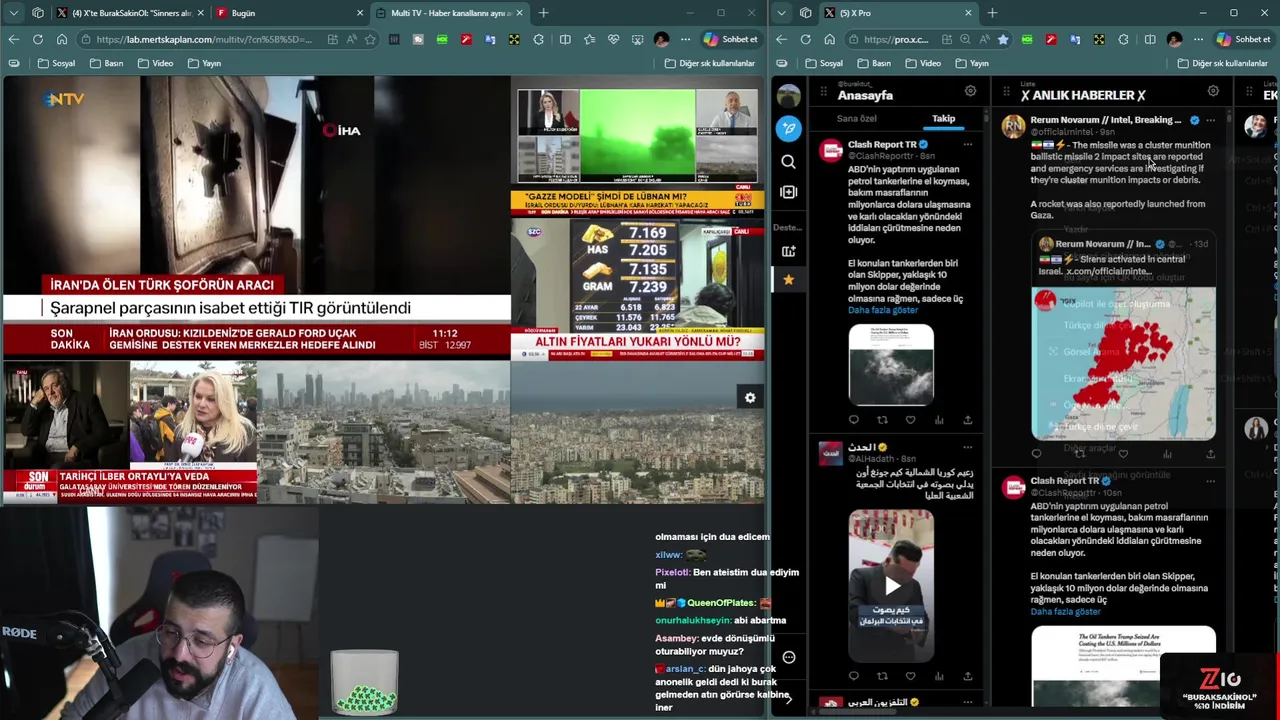Reply to first Clash Report TR post in Anasayfa
The height and width of the screenshot is (720, 1280).
[853, 420]
